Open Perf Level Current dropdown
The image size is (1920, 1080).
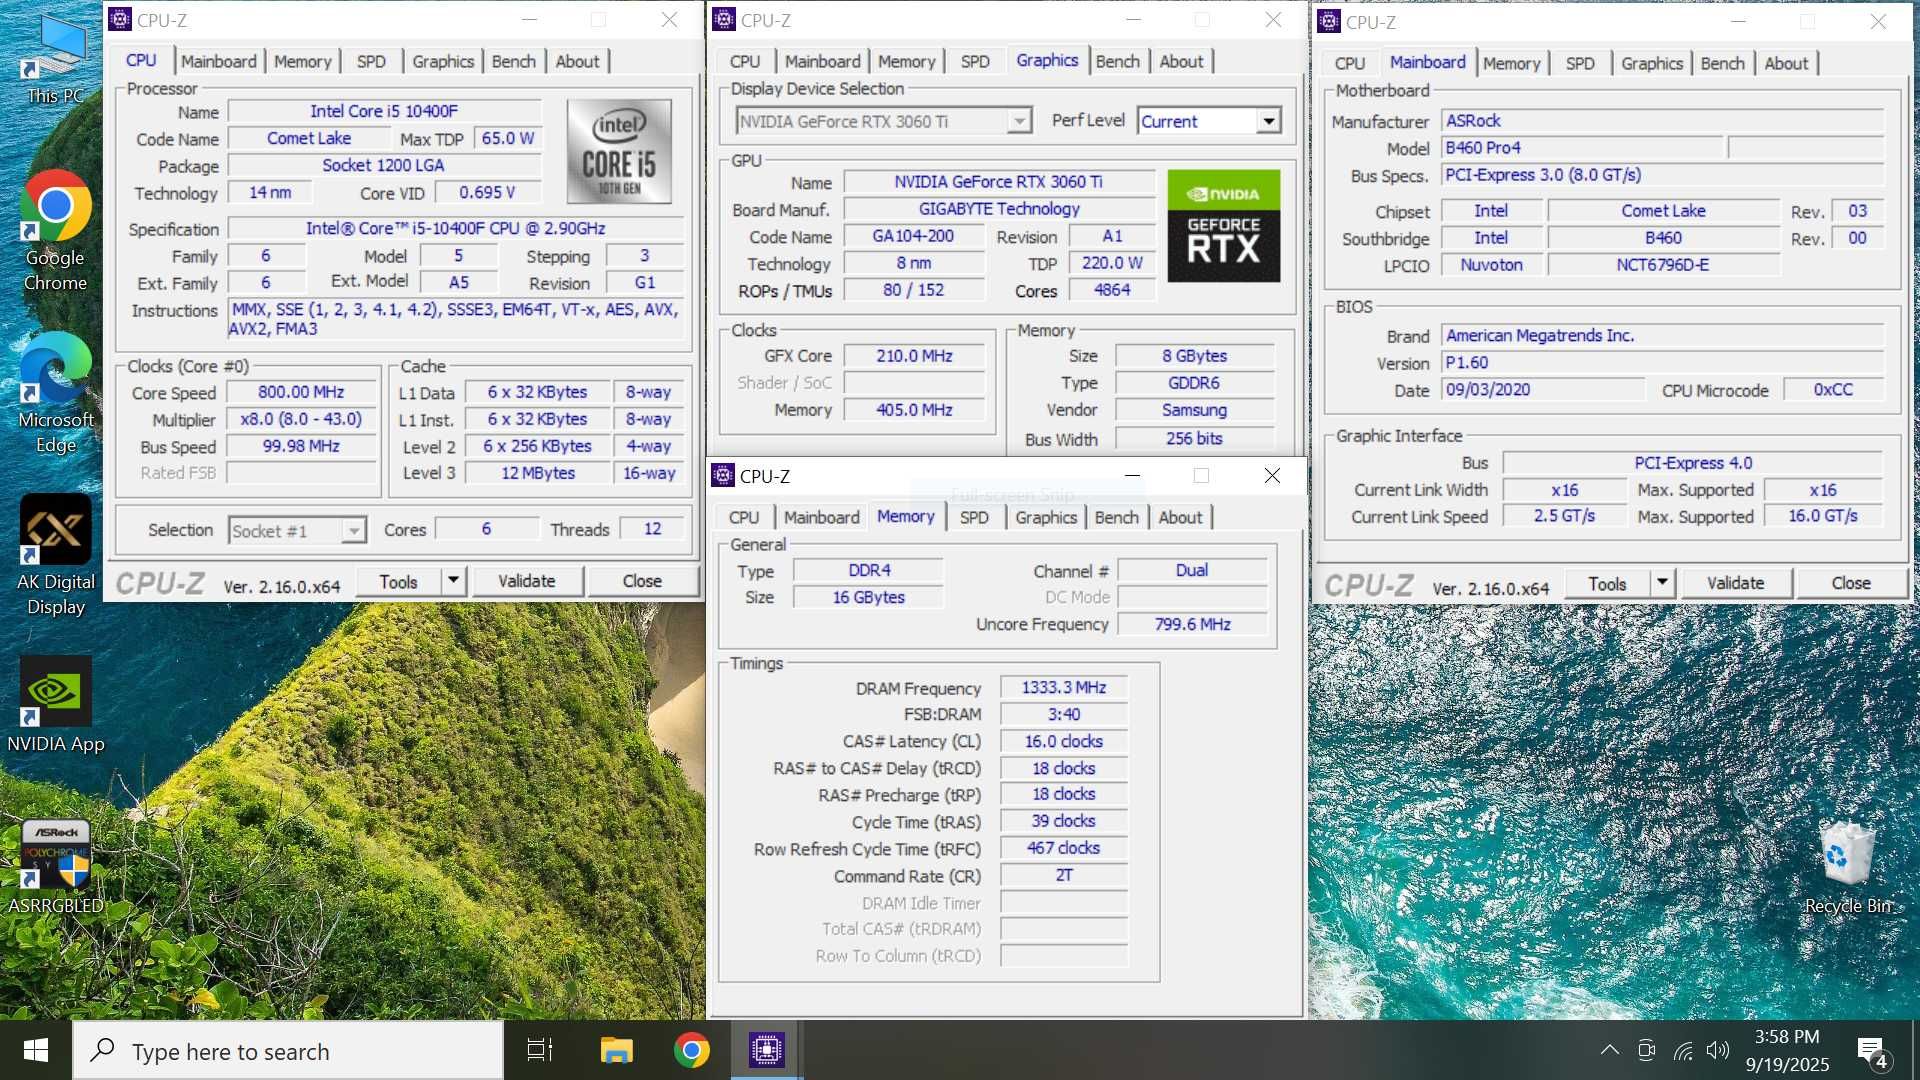pos(1209,121)
